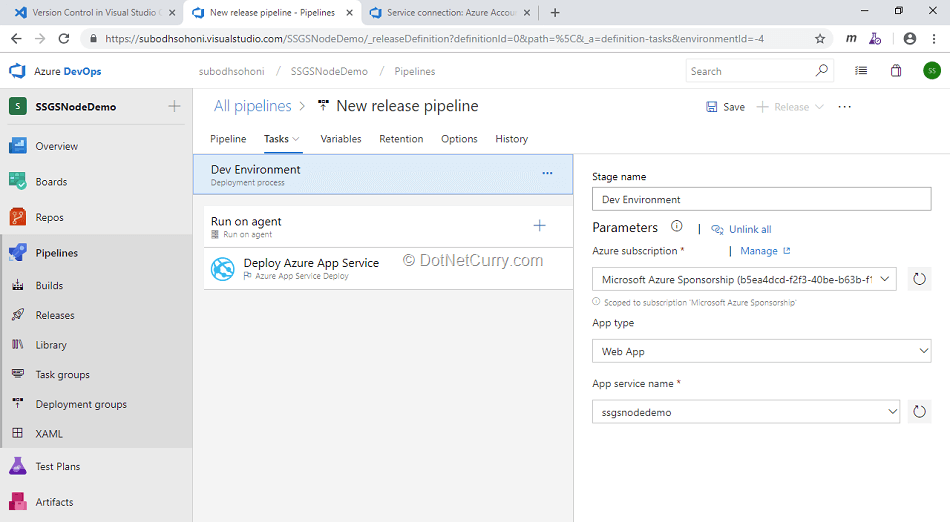This screenshot has height=522, width=950.
Task: Open more actions ellipsis near Release
Action: coord(845,107)
